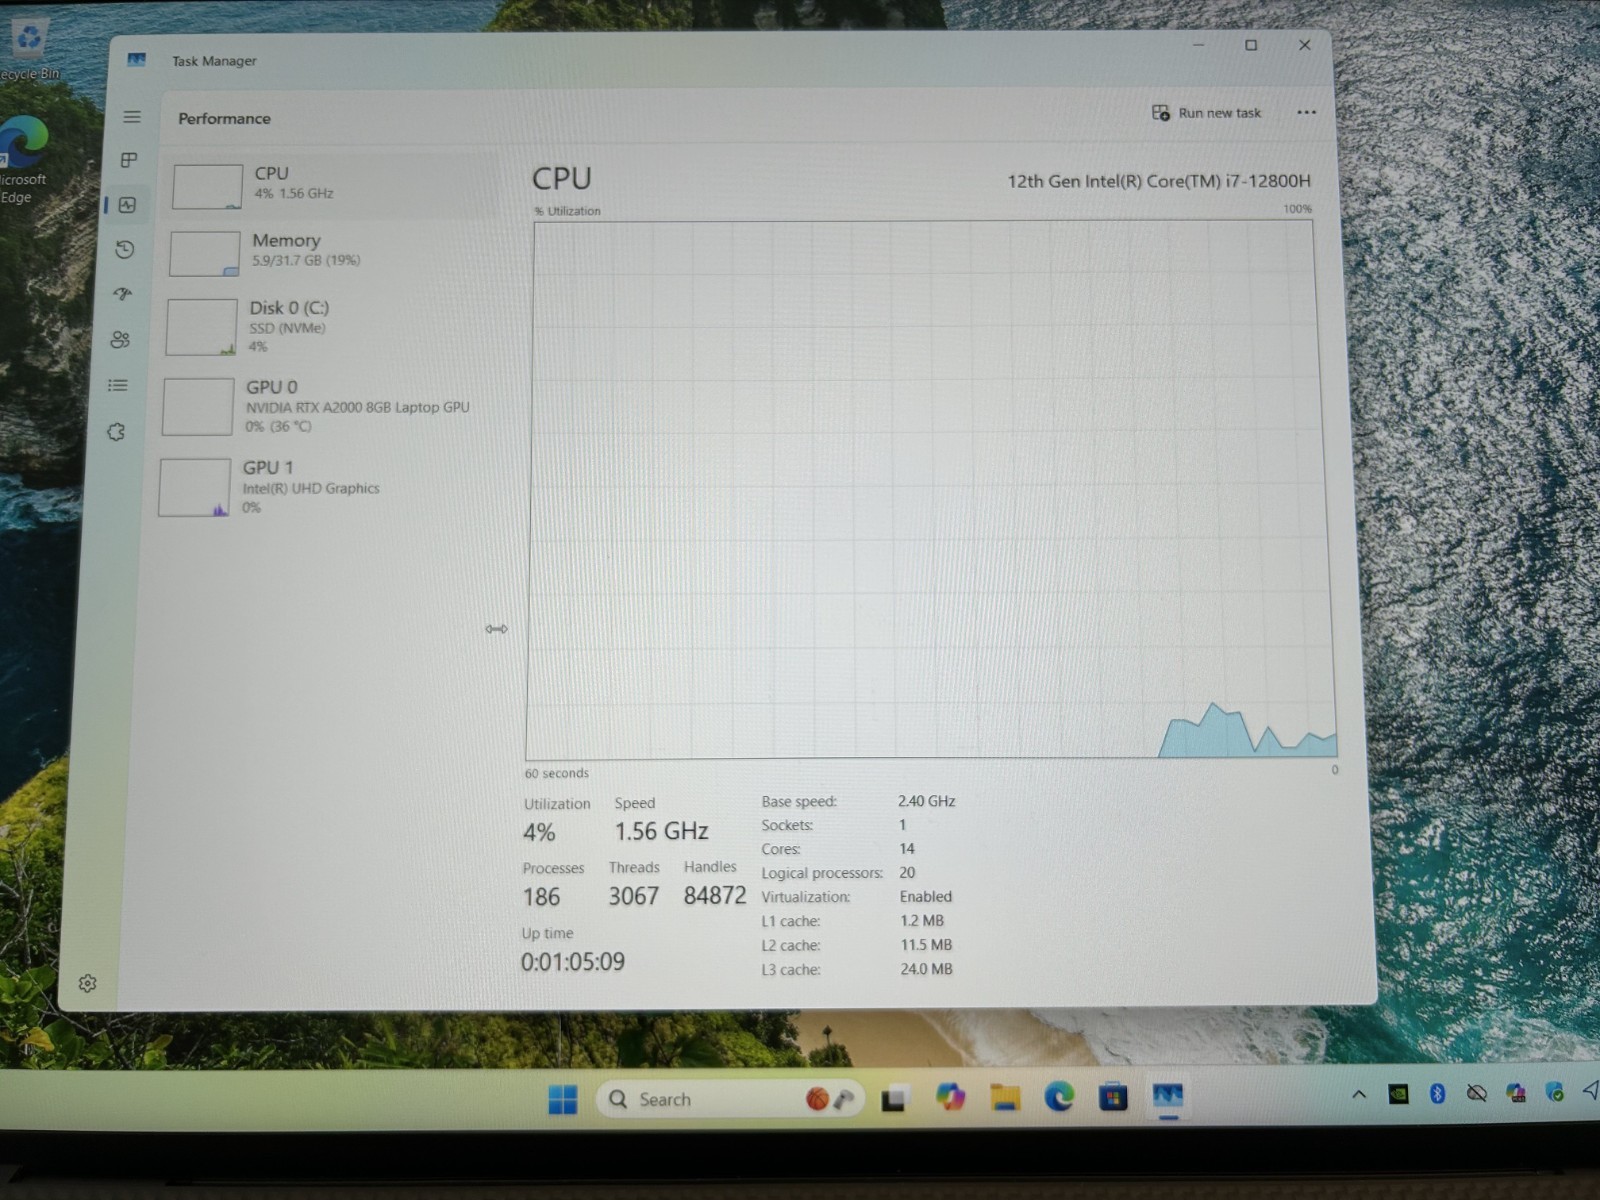
Task: Open NVIDIA tray icon
Action: tap(1399, 1094)
